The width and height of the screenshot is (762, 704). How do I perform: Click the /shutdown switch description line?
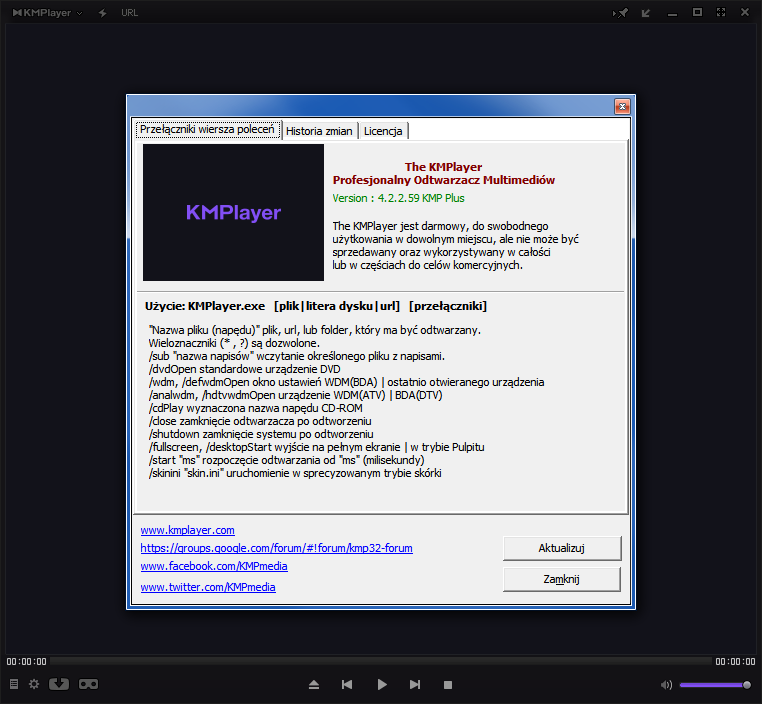pos(261,434)
